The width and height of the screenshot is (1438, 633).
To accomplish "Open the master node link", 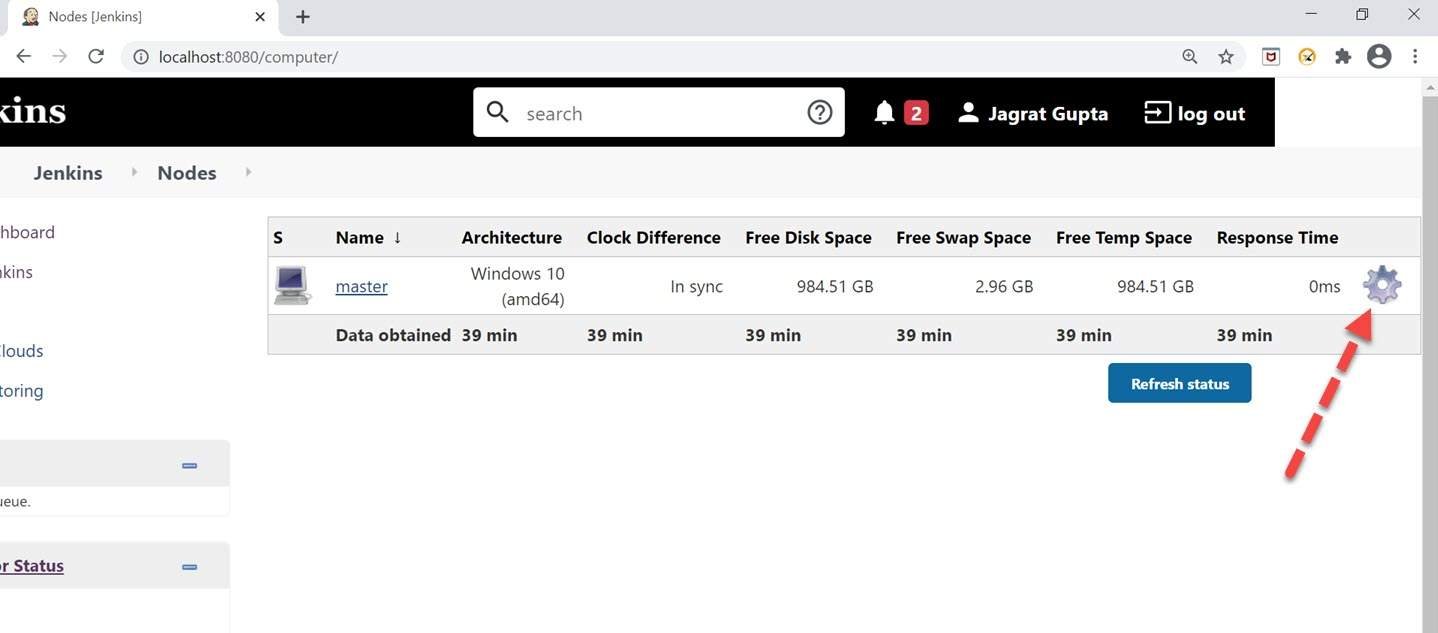I will coord(361,286).
